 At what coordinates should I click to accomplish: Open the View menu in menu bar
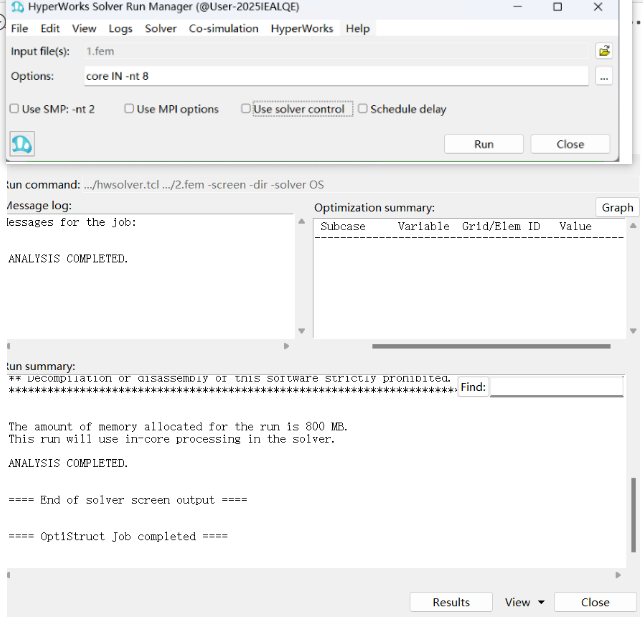coord(84,29)
